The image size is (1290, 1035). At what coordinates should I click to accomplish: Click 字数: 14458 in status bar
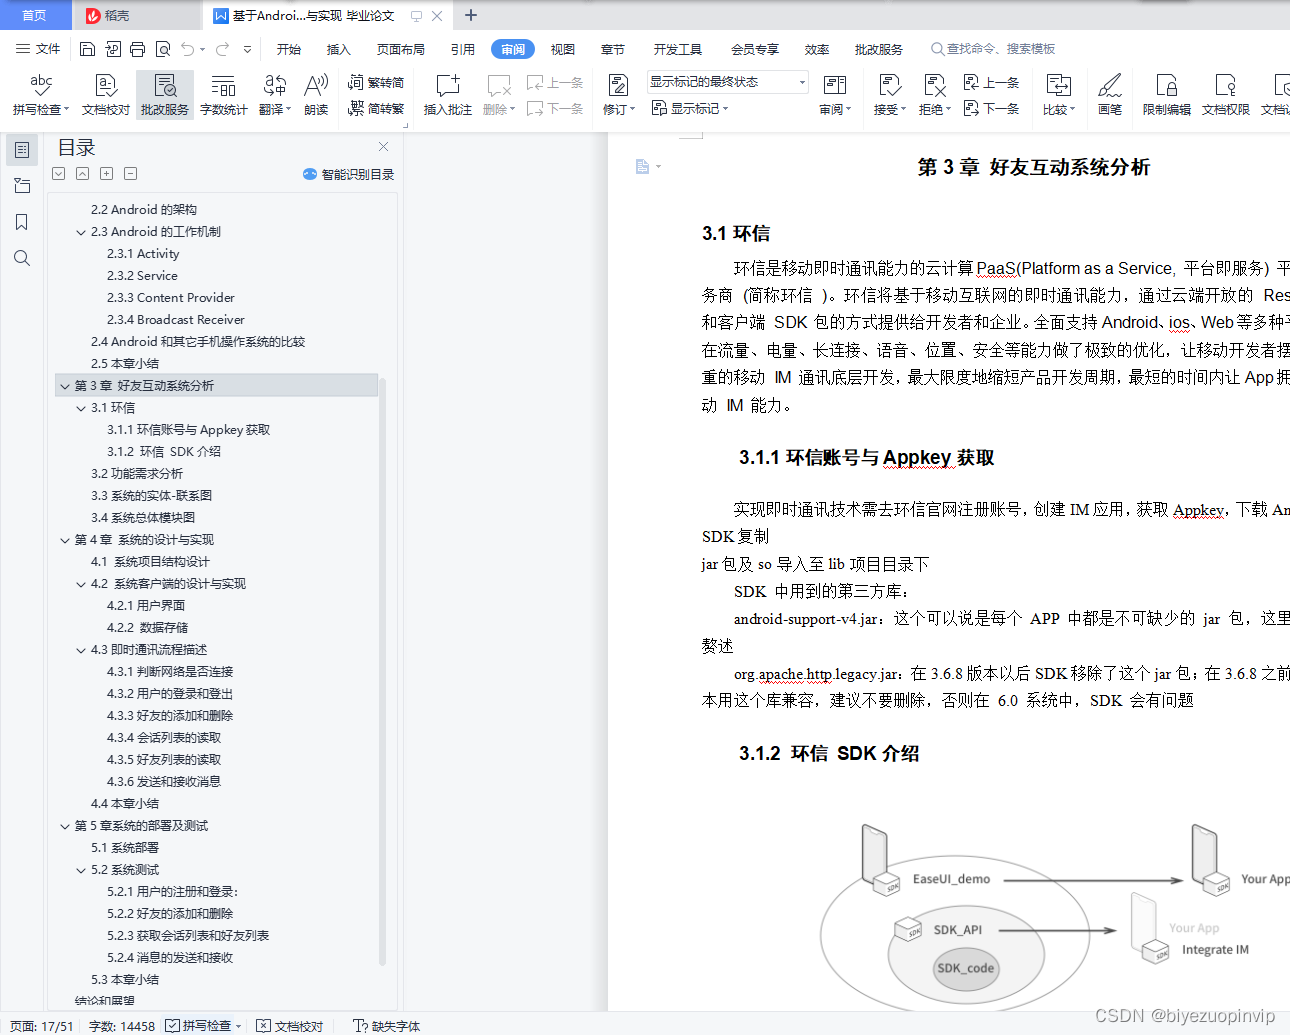(122, 1026)
